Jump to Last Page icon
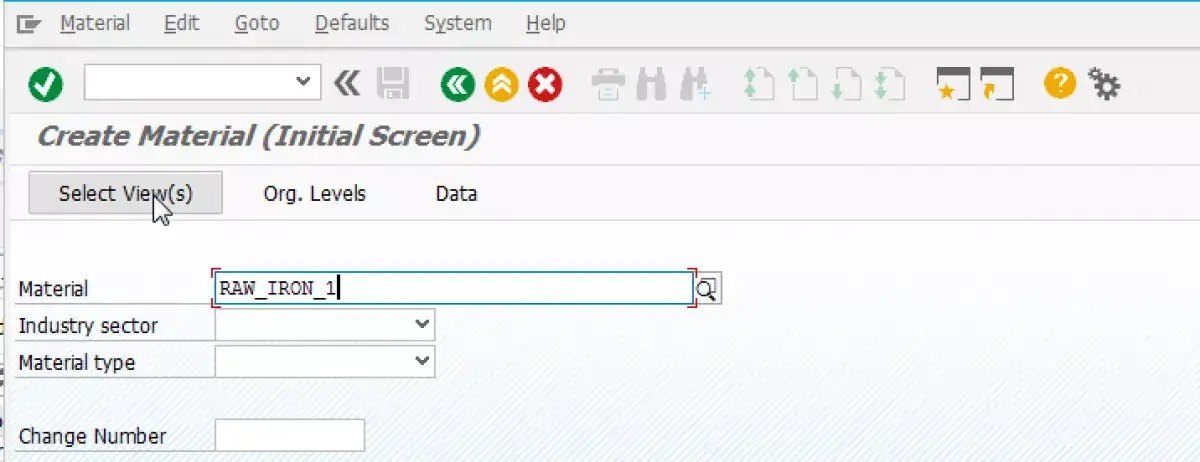Screen dimensions: 1200x462 [x=890, y=84]
